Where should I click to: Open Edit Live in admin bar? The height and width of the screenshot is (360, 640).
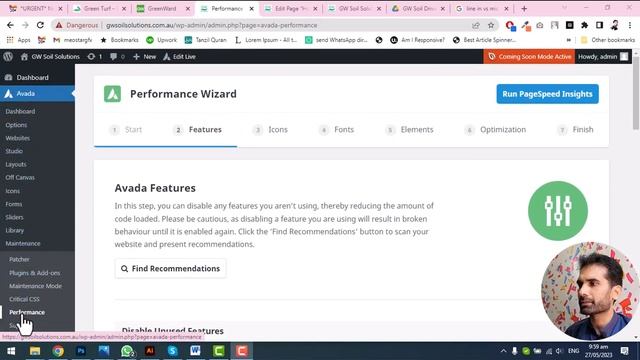click(180, 57)
